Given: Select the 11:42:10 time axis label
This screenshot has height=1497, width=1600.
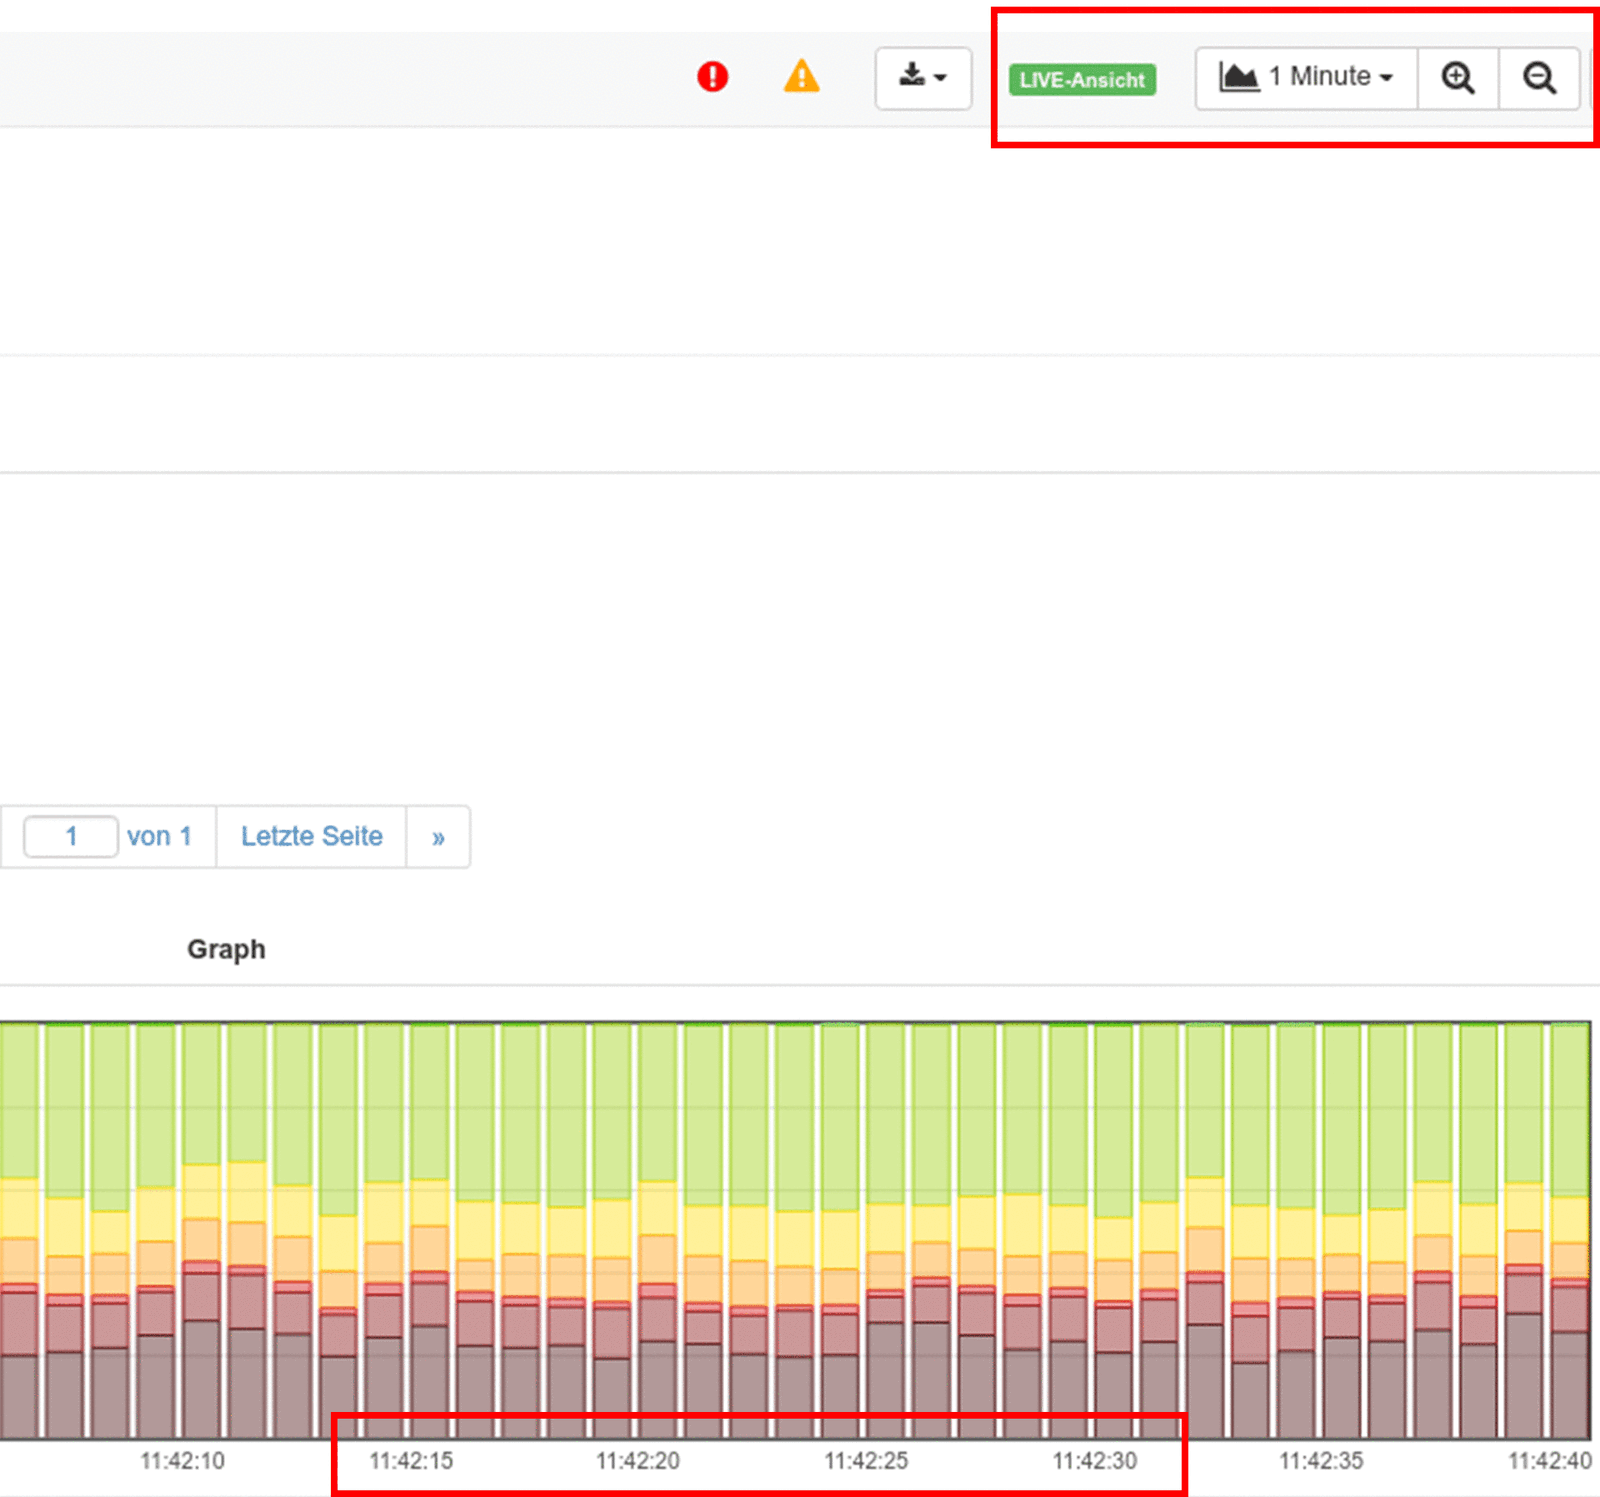Looking at the screenshot, I should (x=182, y=1461).
